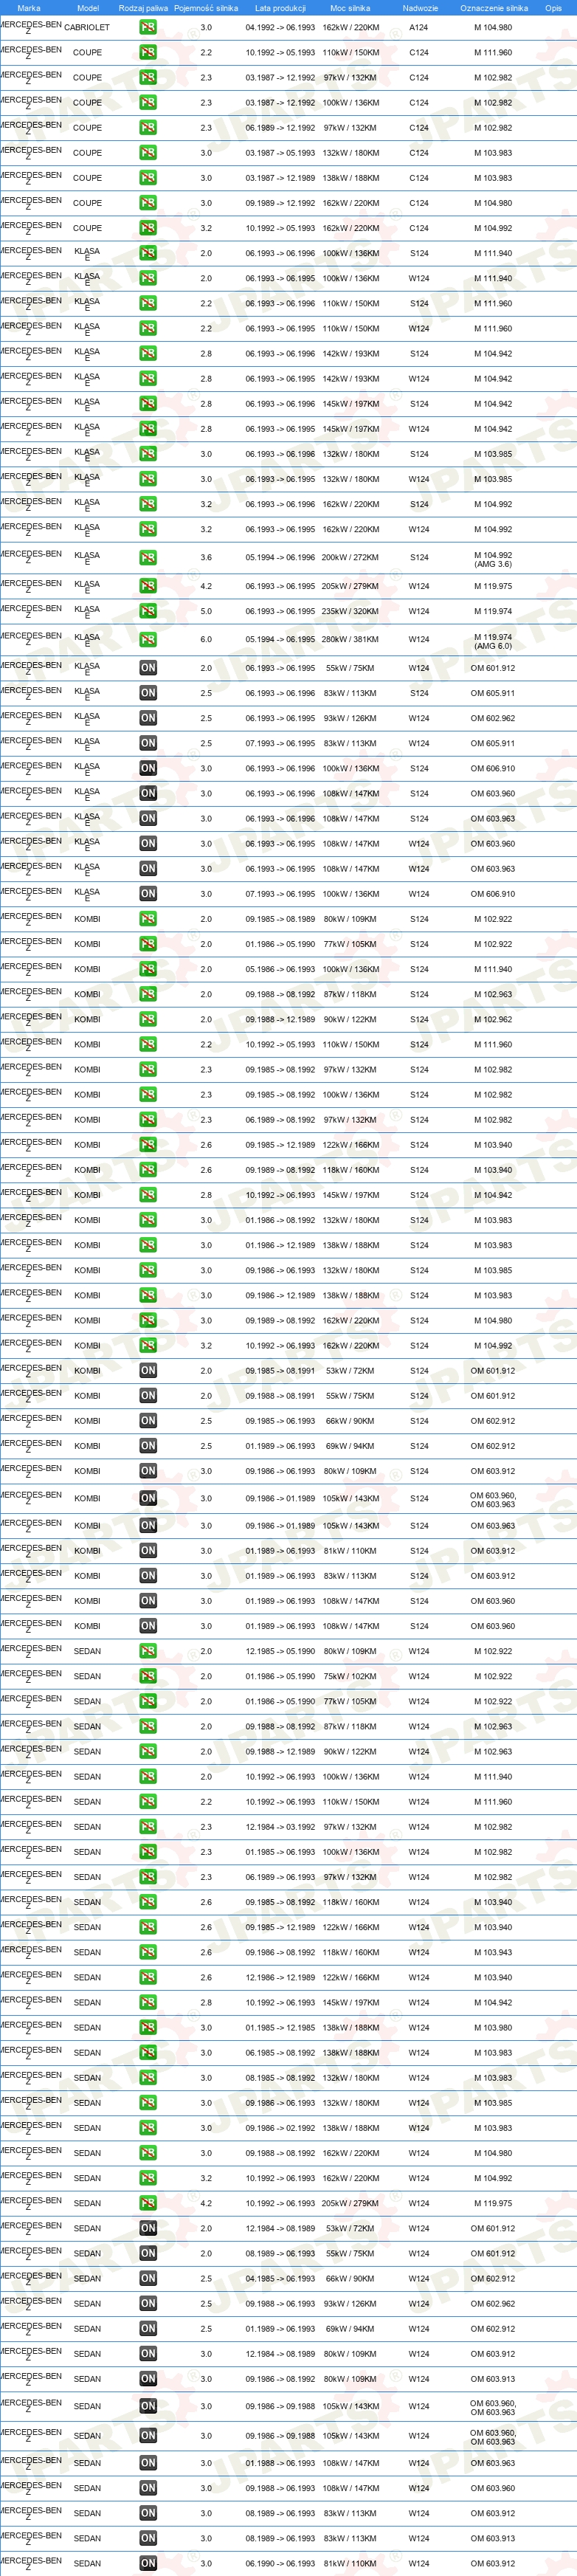The height and width of the screenshot is (2576, 577).
Task: Click the Lata produkcji column header
Action: 280,8
